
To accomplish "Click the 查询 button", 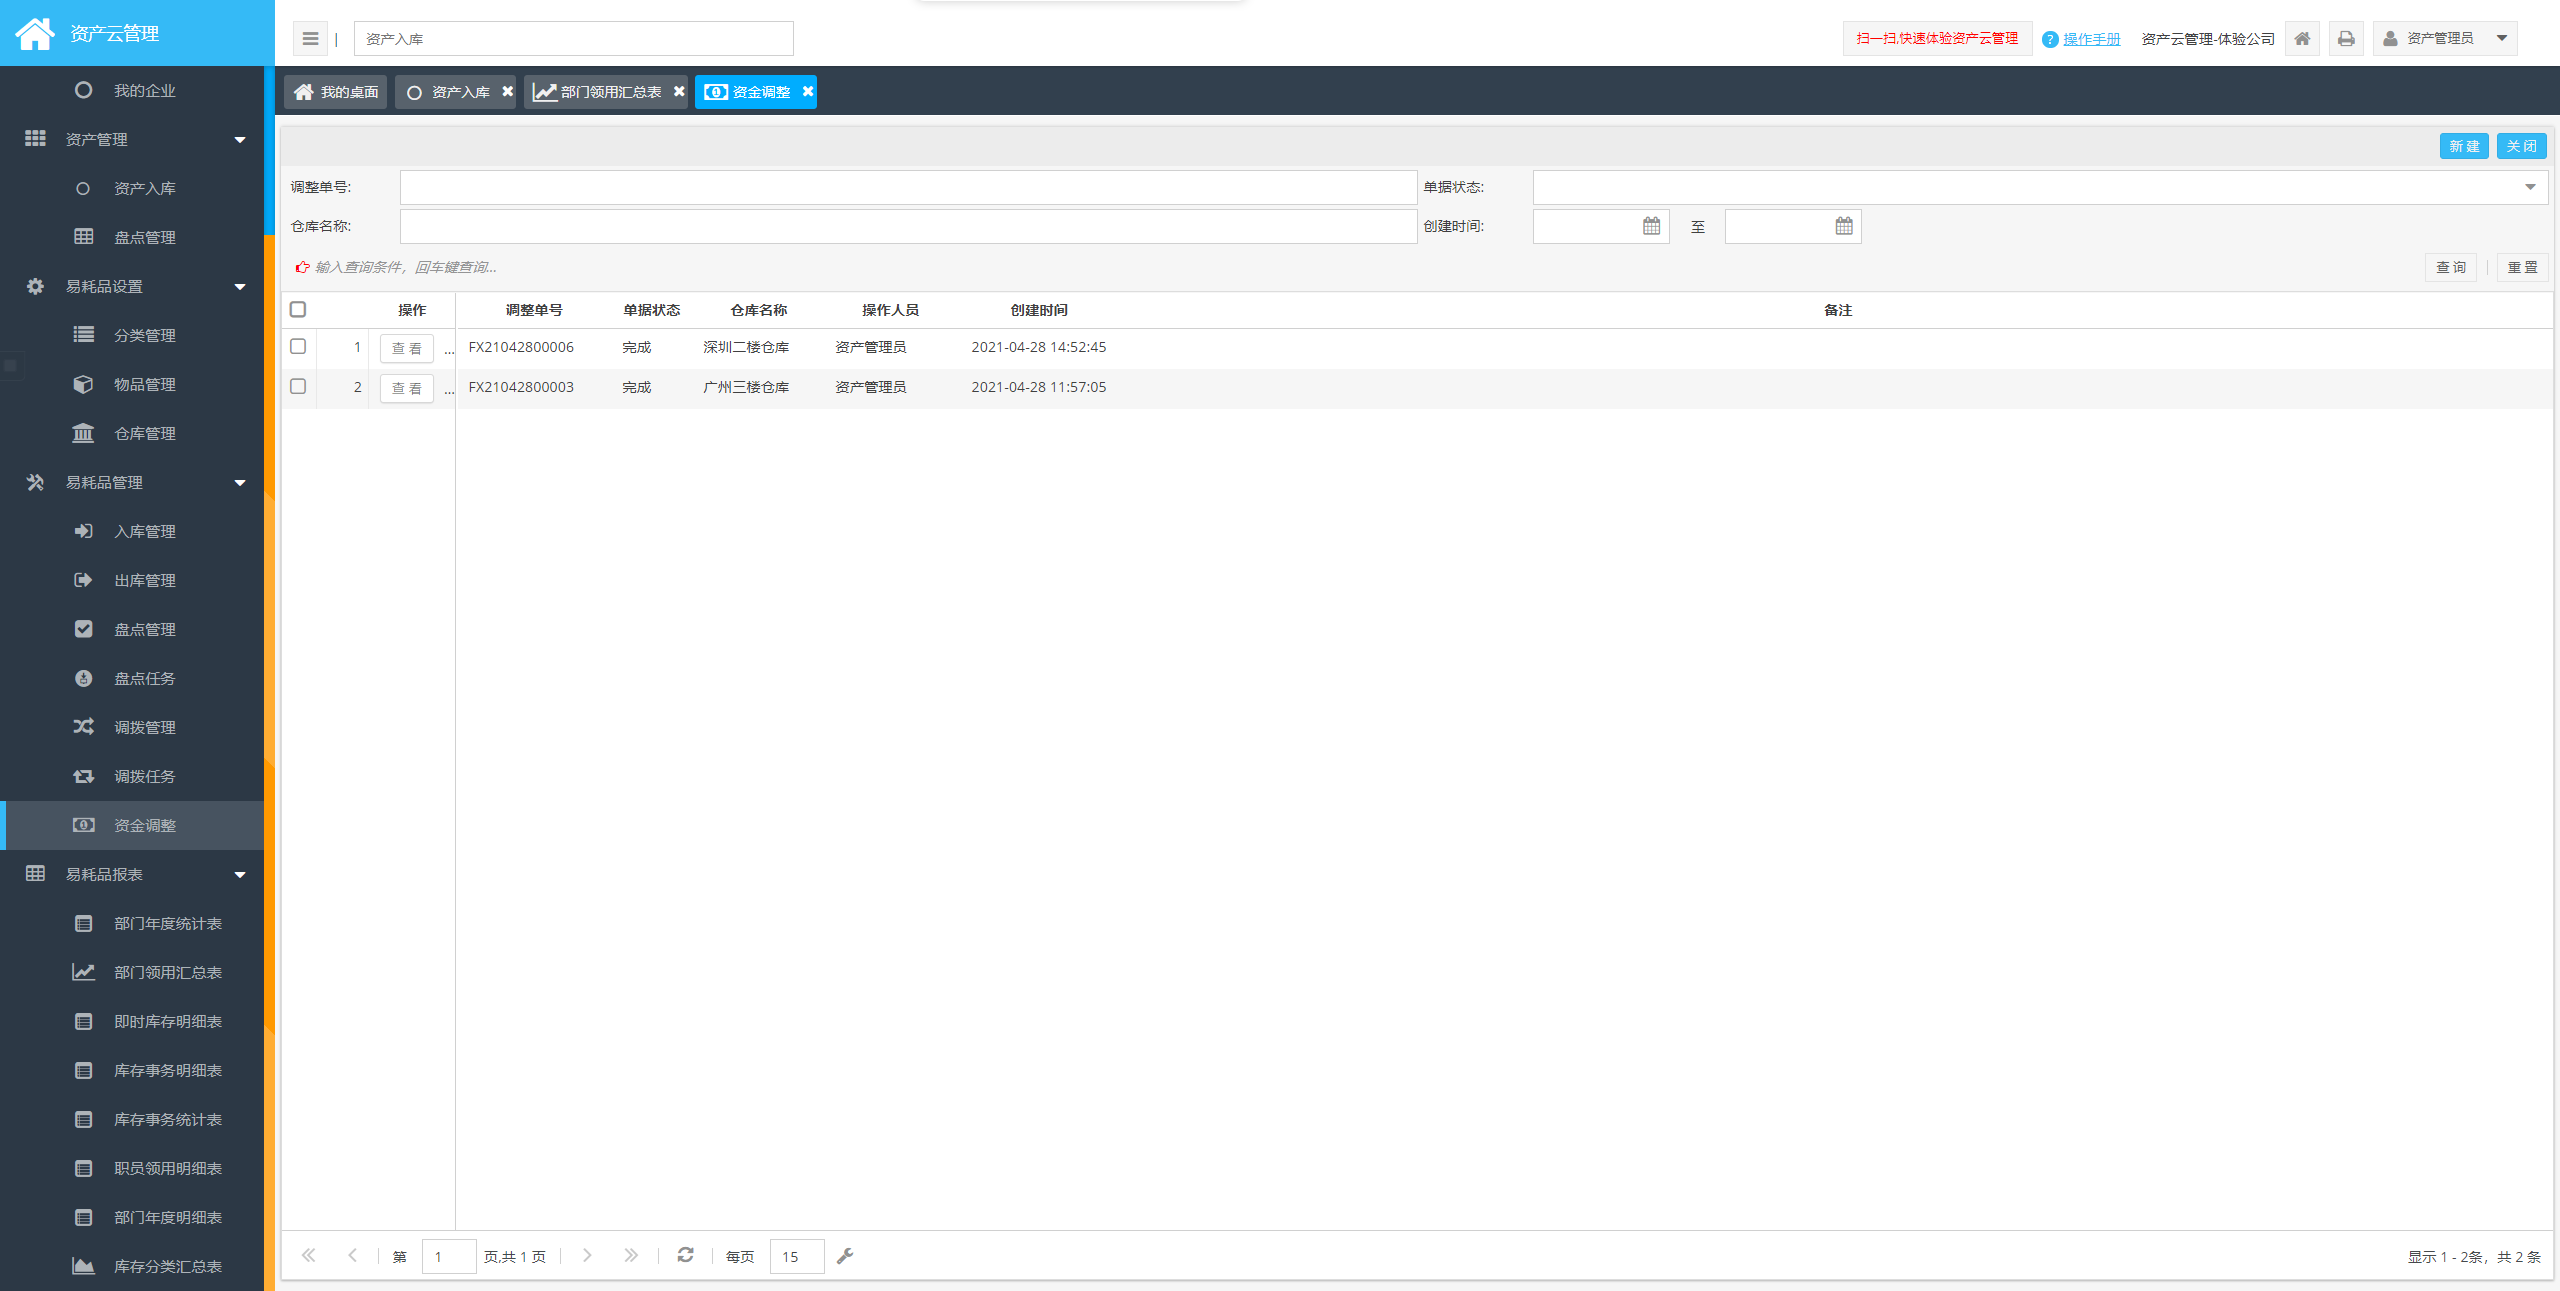I will tap(2451, 268).
